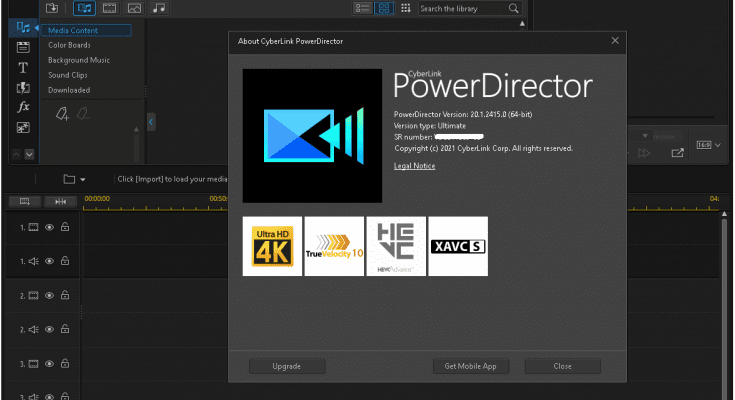Lock video track 1
The height and width of the screenshot is (400, 735).
[x=65, y=227]
